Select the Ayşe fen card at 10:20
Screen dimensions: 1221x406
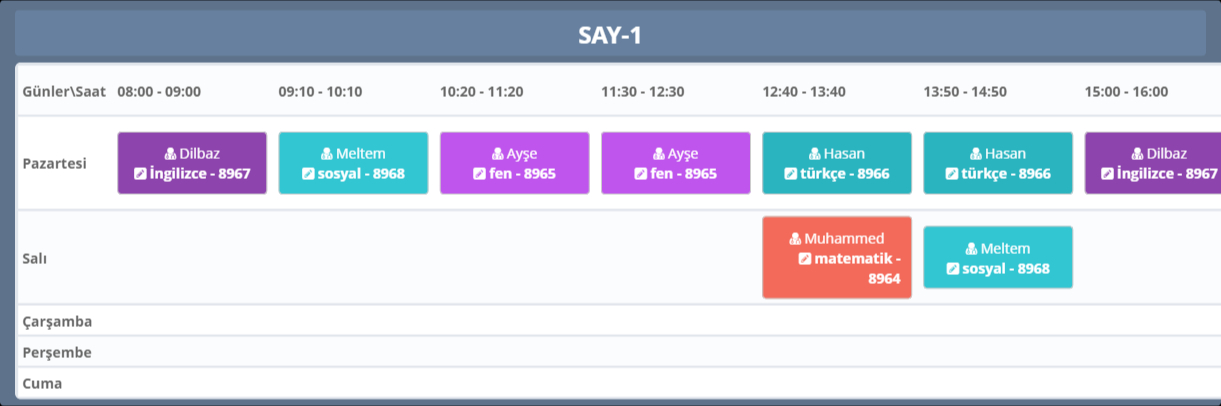pos(515,163)
